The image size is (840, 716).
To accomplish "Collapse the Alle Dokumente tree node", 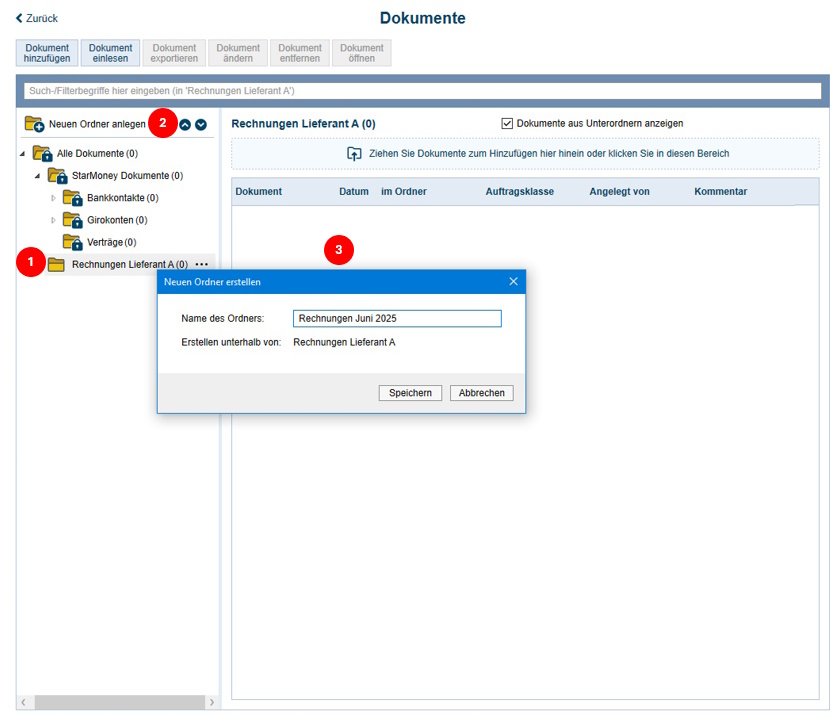I will (23, 154).
